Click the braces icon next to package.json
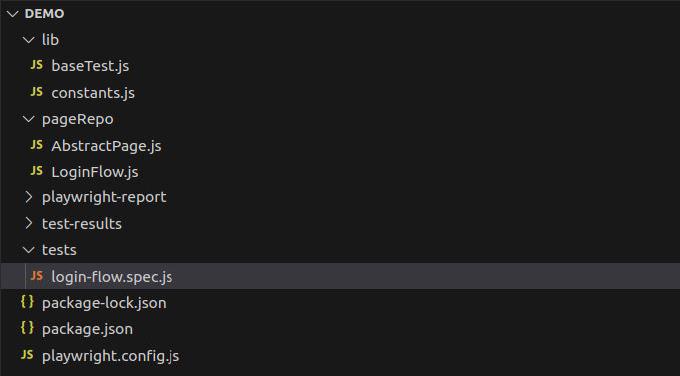 click(x=27, y=328)
